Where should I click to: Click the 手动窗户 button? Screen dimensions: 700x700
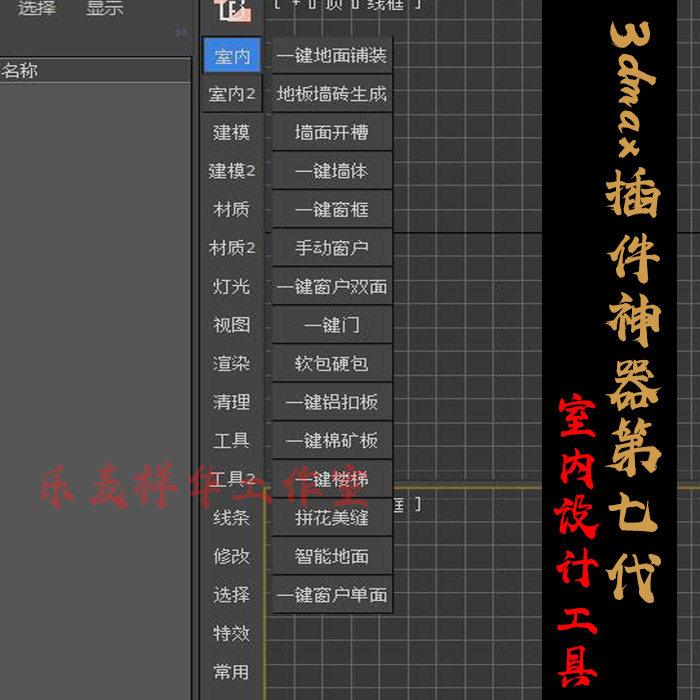click(332, 248)
